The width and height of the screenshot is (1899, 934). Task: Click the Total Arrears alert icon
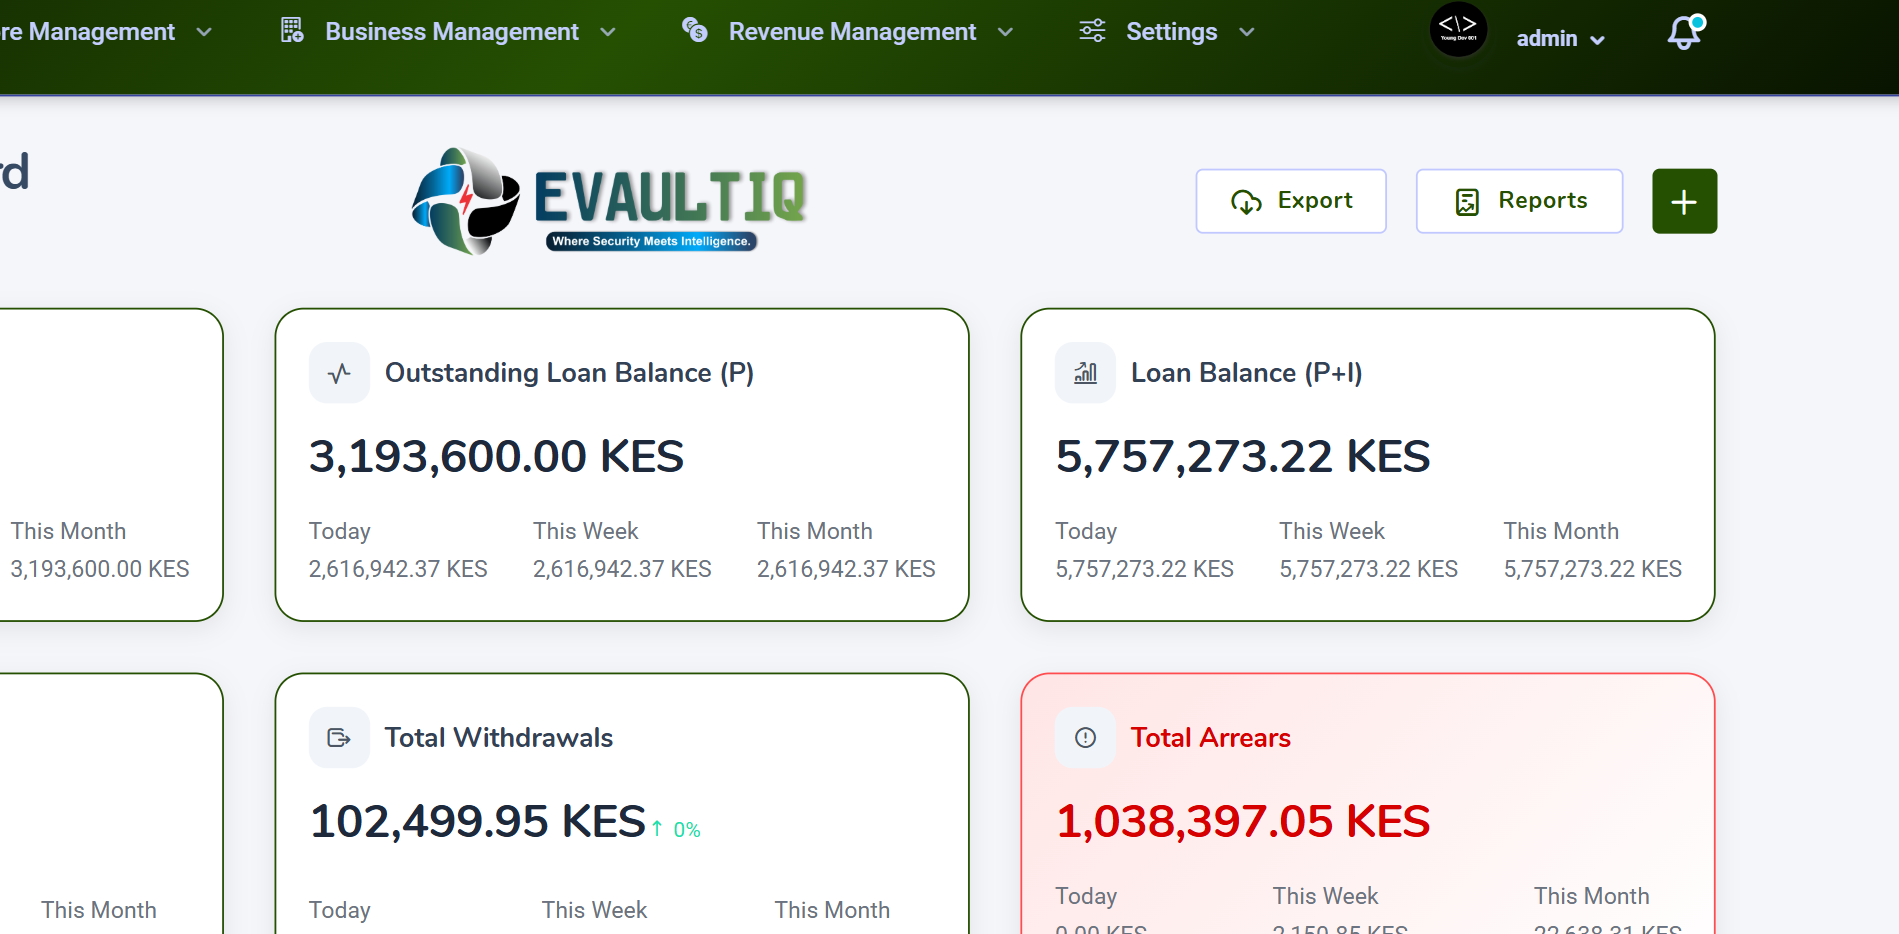1085,738
